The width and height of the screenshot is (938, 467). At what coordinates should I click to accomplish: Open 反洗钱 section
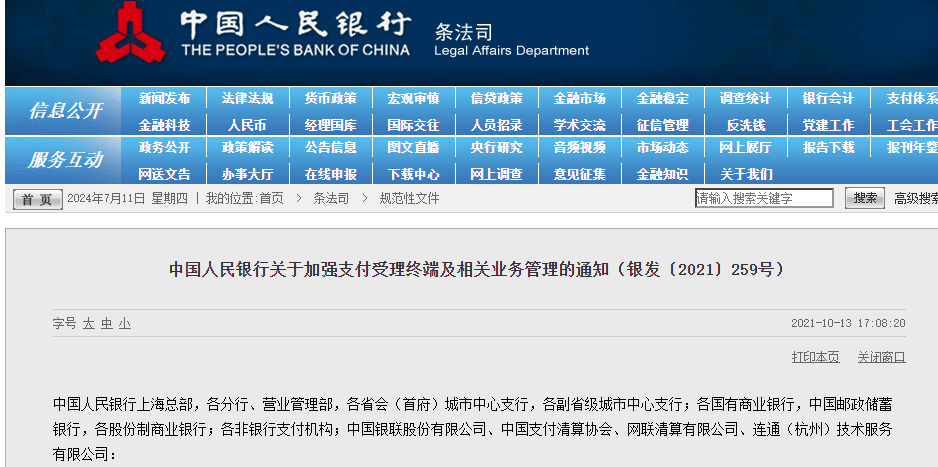[x=745, y=125]
